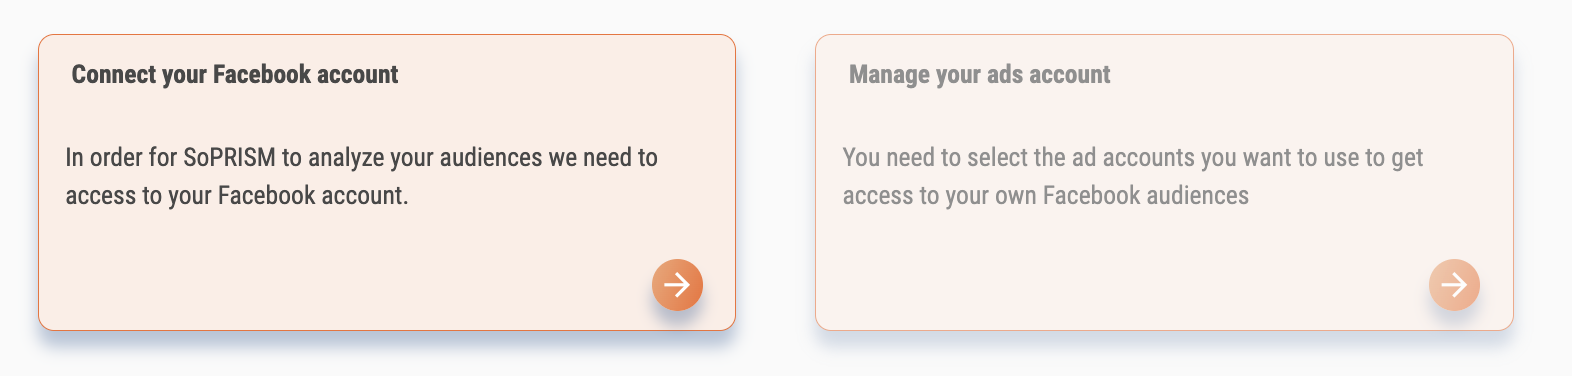Click the word 'audiences' in left card description
This screenshot has width=1572, height=376.
click(x=491, y=157)
